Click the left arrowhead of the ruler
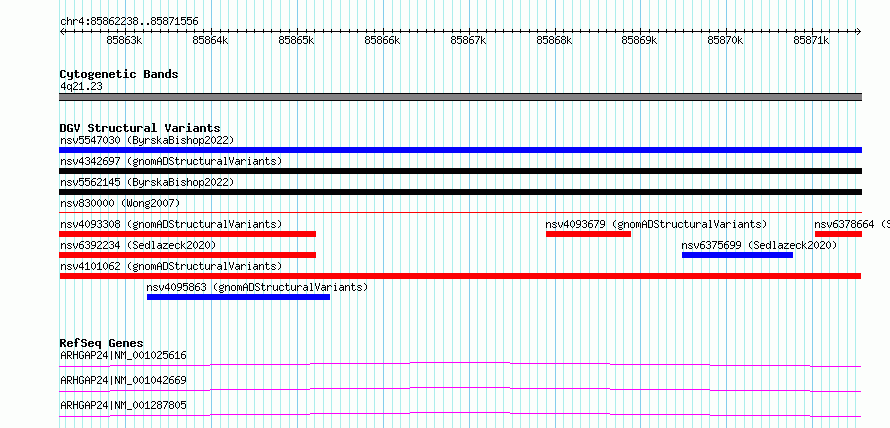The image size is (890, 428). [62, 31]
